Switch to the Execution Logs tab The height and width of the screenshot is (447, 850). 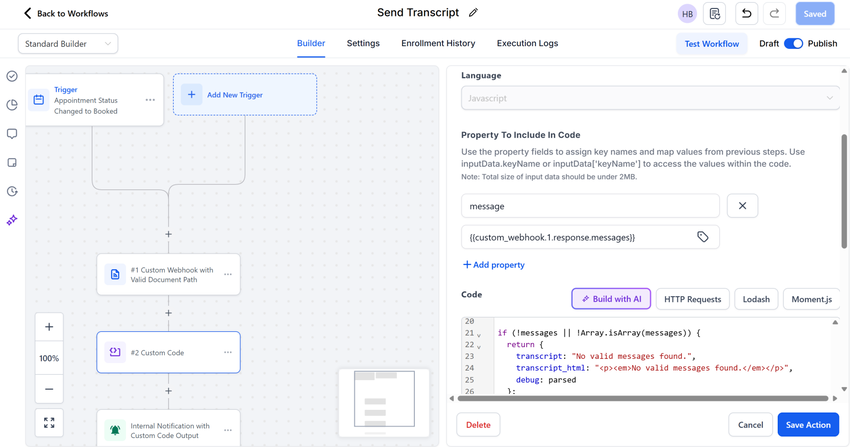coord(527,44)
